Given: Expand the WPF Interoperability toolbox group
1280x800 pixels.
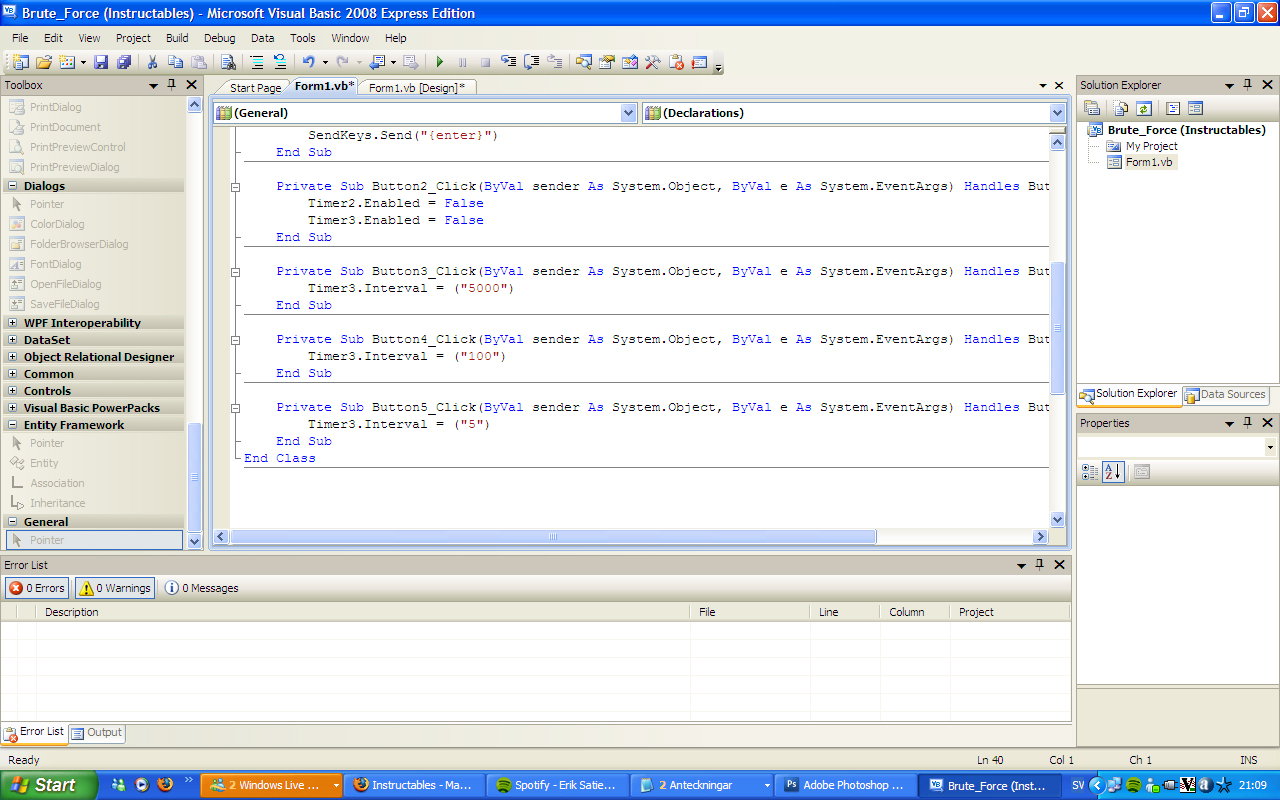Looking at the screenshot, I should tap(13, 323).
